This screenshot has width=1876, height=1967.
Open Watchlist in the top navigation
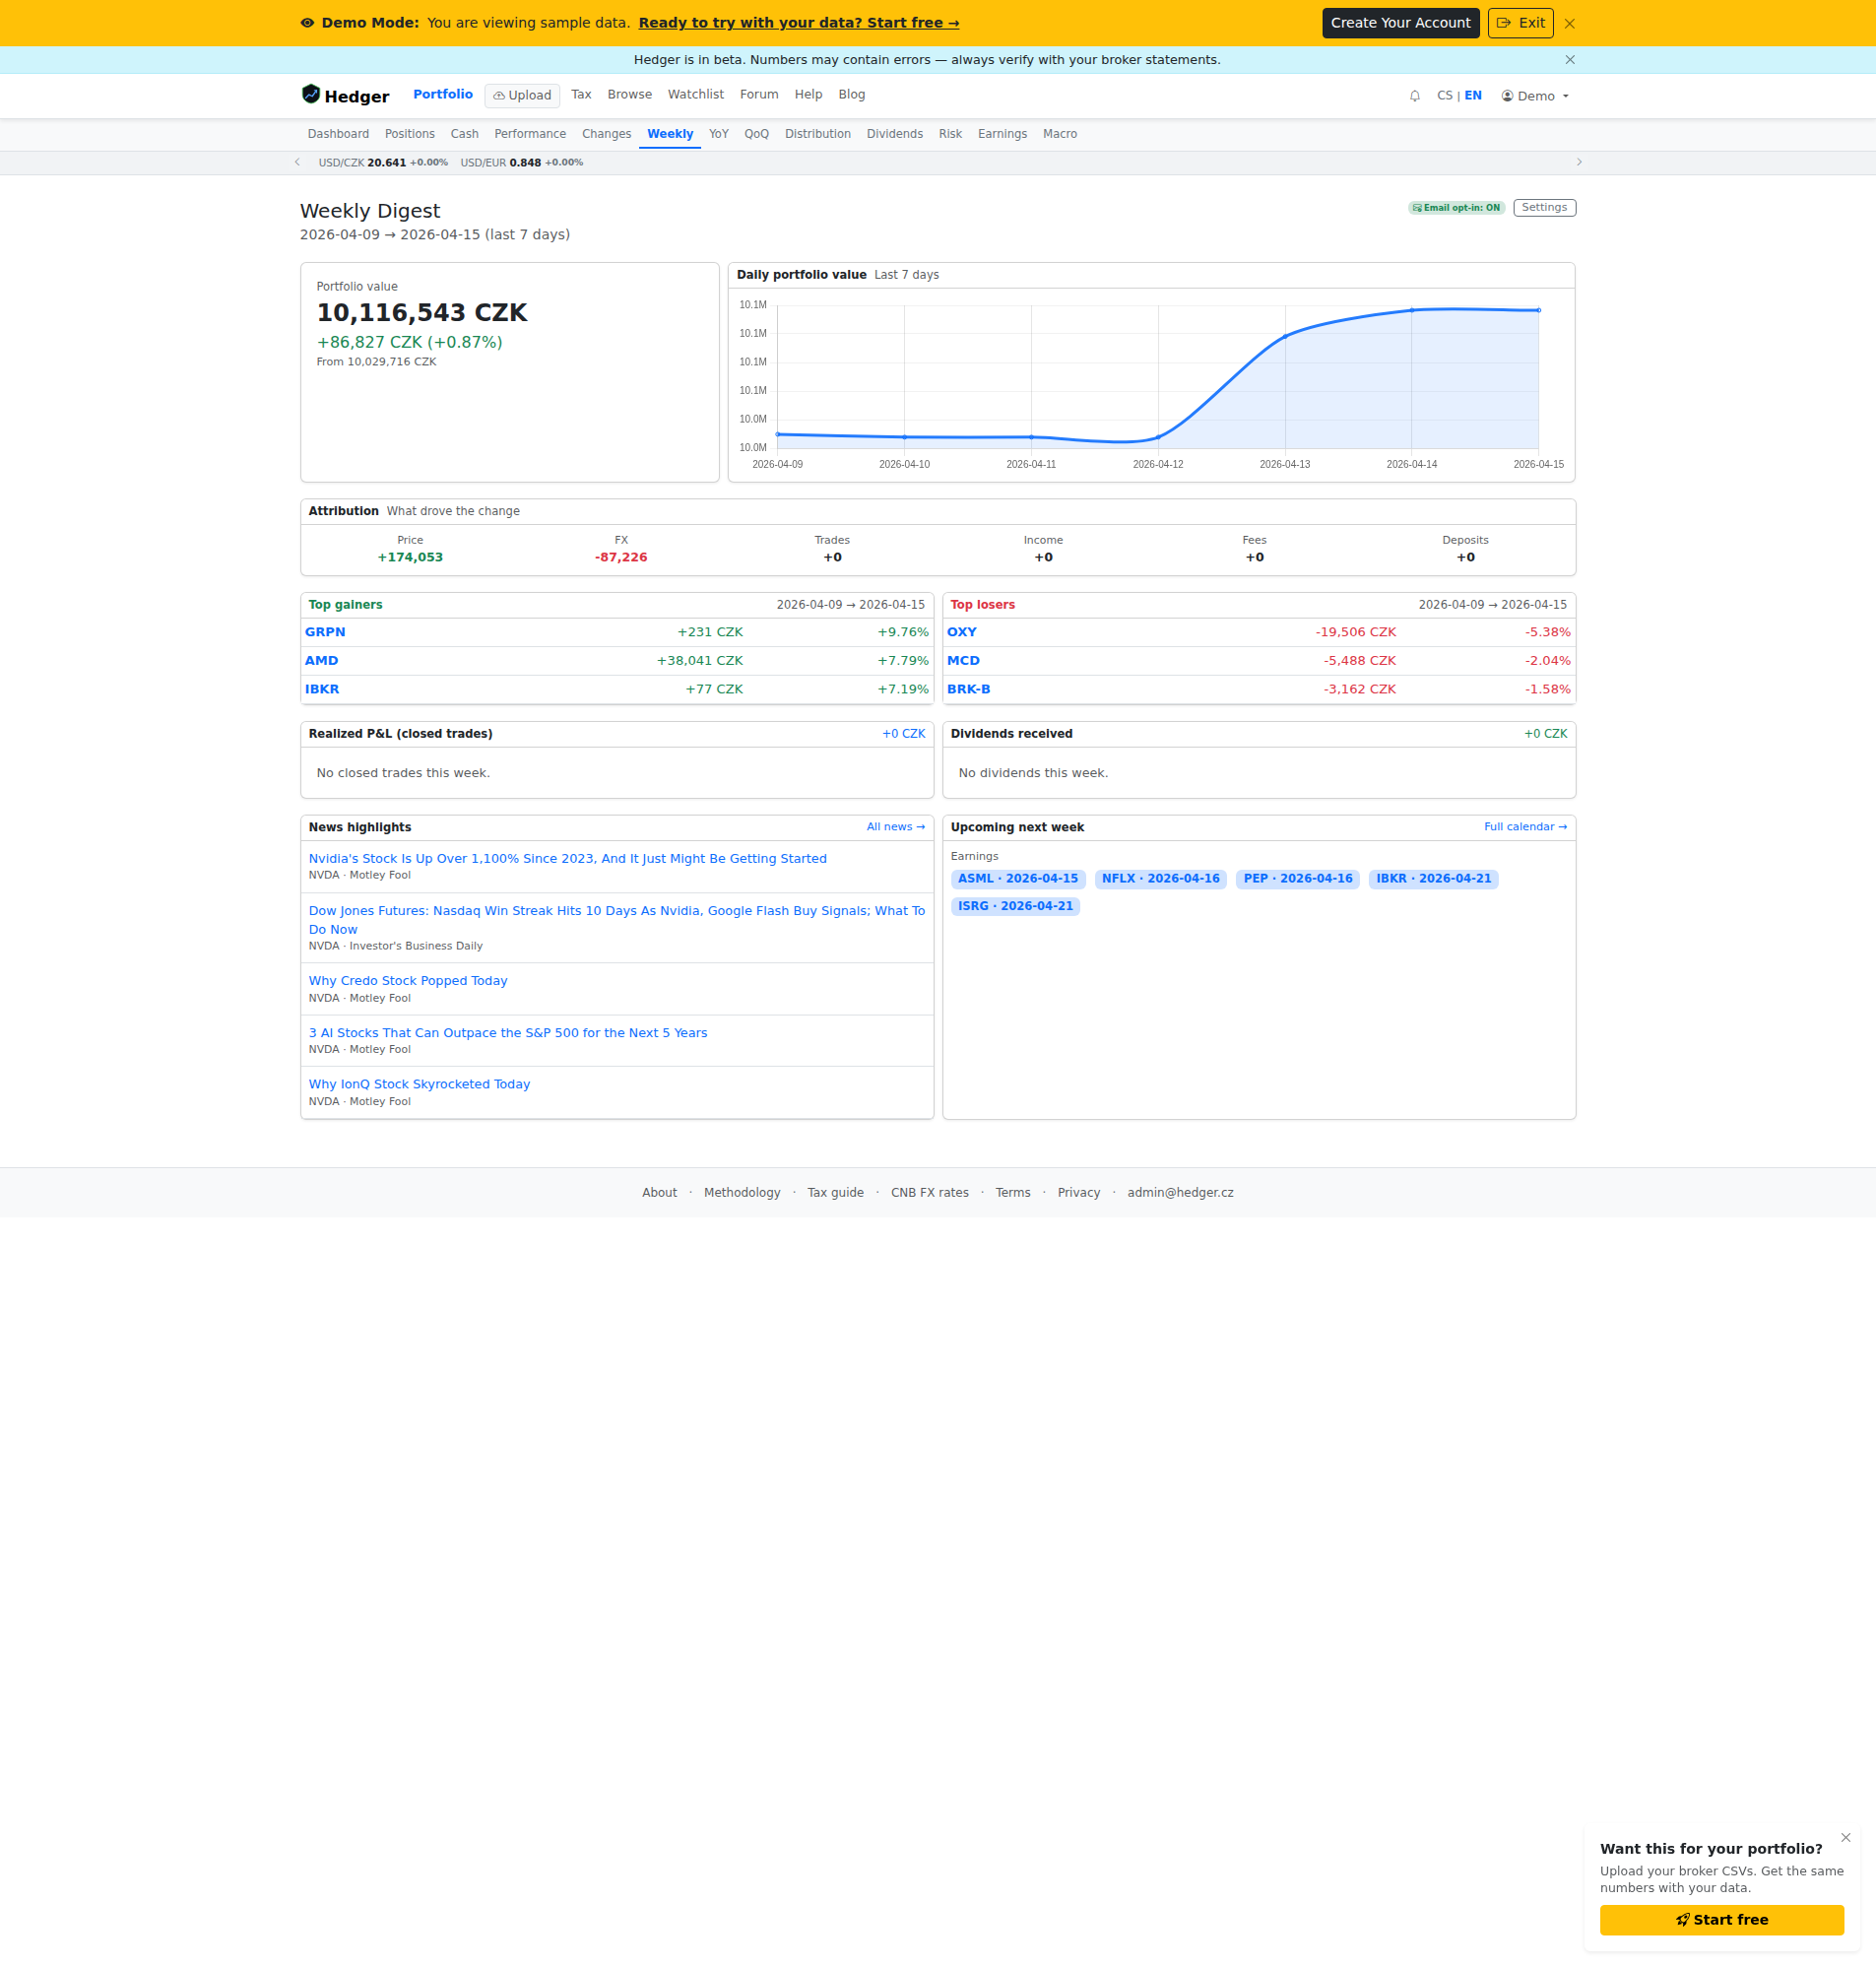tap(695, 95)
